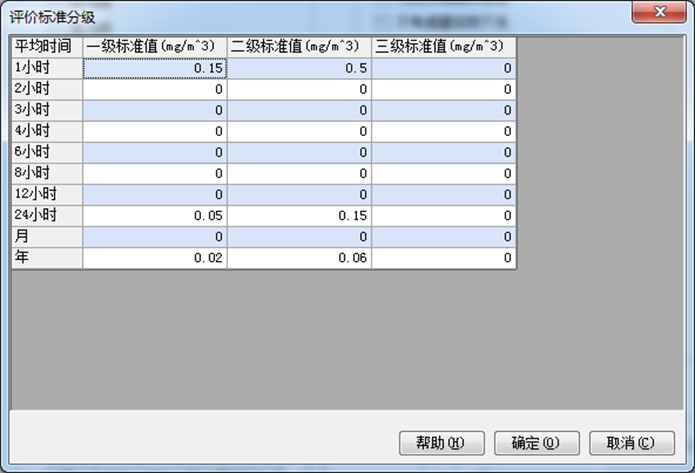The width and height of the screenshot is (695, 473).
Task: Click the 二级标准值(mg/m^3) column header
Action: (x=299, y=47)
